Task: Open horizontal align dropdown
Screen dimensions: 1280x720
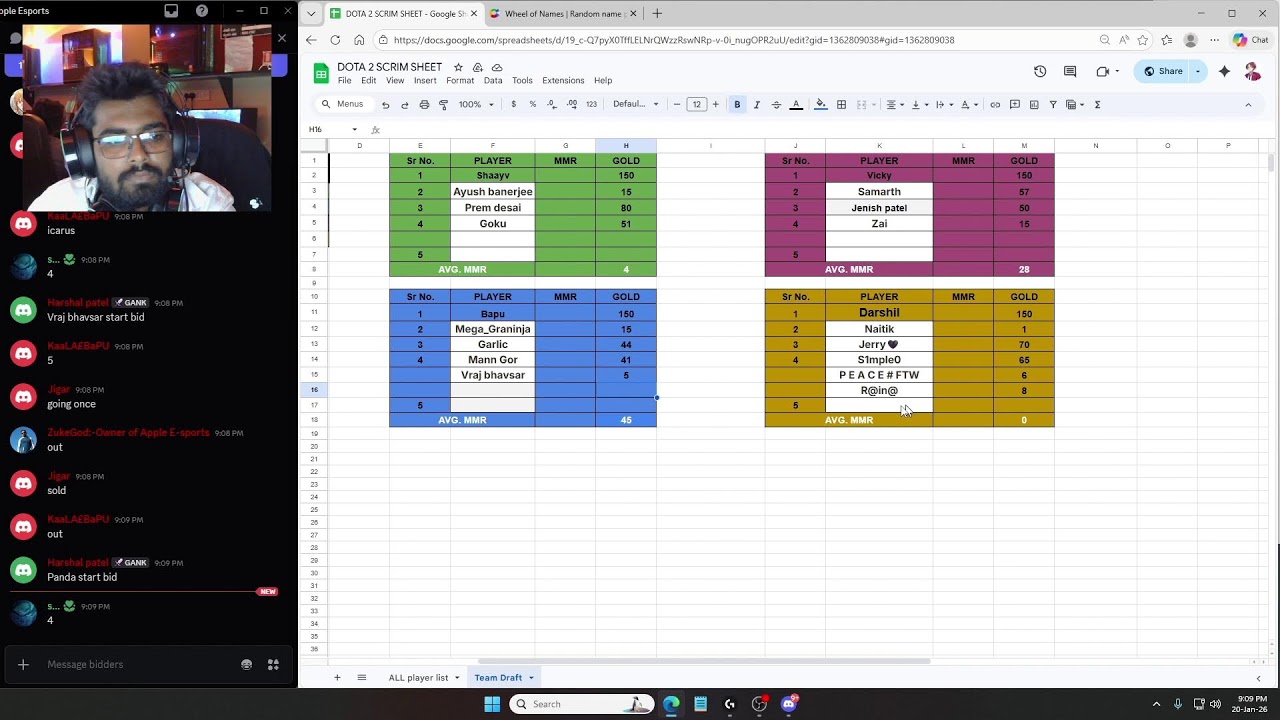Action: [894, 104]
